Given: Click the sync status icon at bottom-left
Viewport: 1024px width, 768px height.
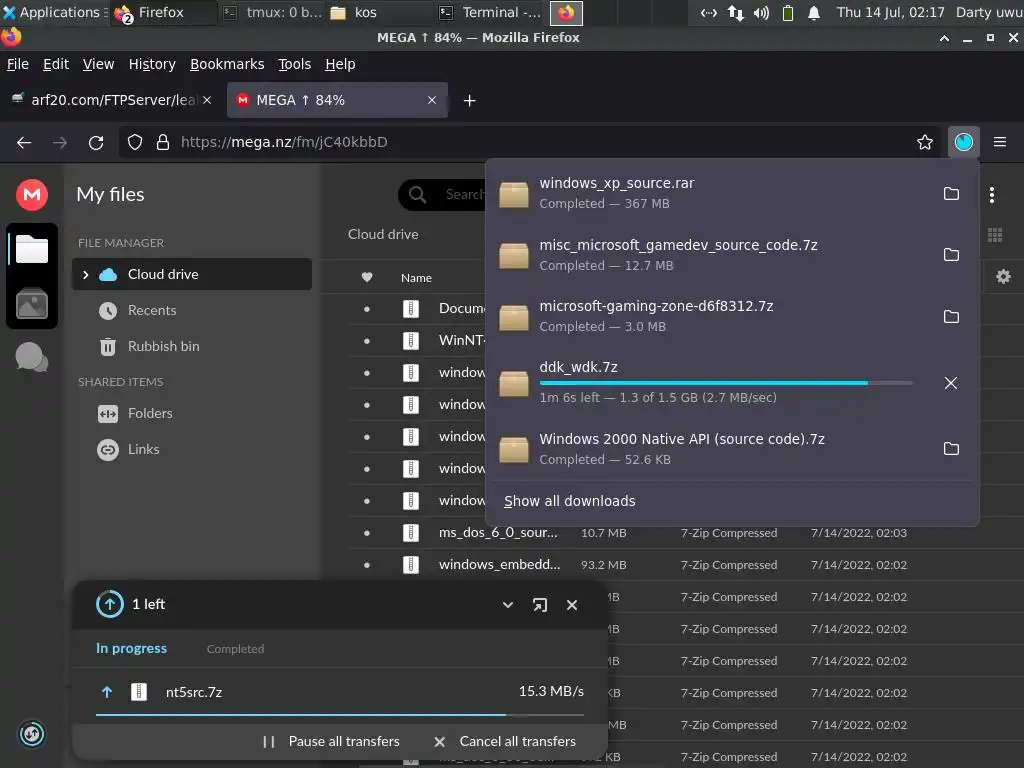Looking at the screenshot, I should point(31,734).
